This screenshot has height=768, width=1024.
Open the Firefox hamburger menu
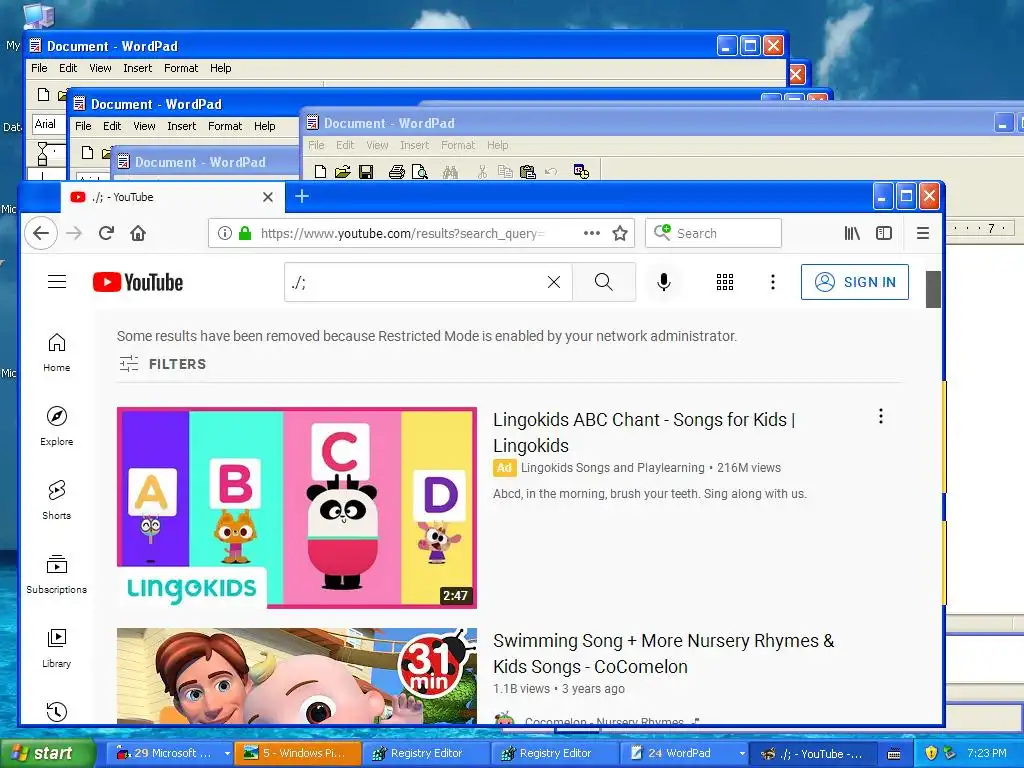923,233
